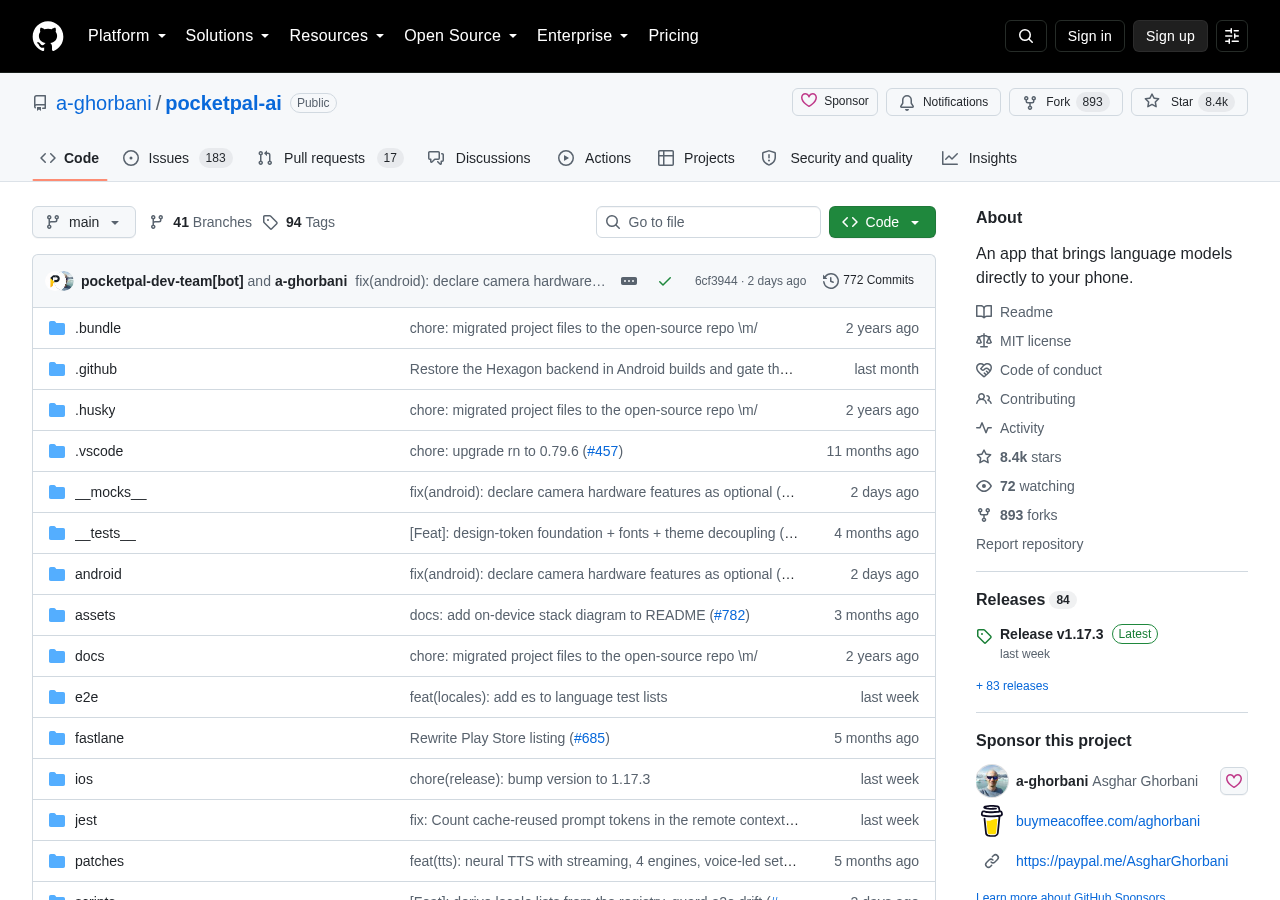Open the Activity pulse link
The width and height of the screenshot is (1280, 900).
pyautogui.click(x=1010, y=428)
